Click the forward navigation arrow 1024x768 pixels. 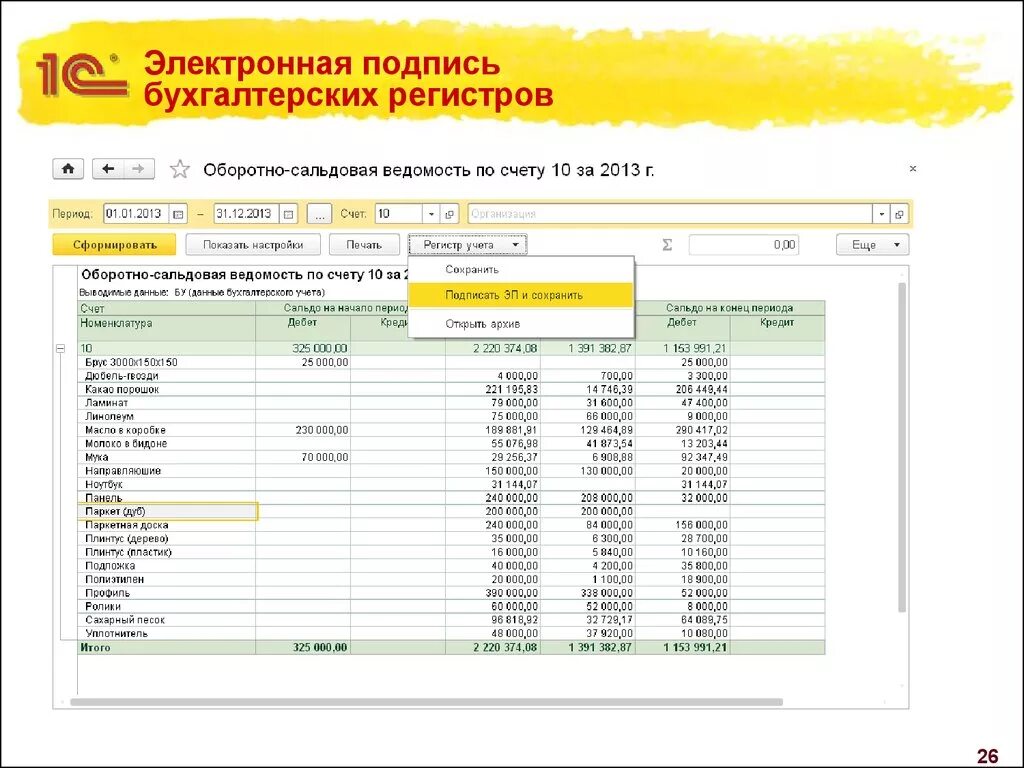(138, 168)
